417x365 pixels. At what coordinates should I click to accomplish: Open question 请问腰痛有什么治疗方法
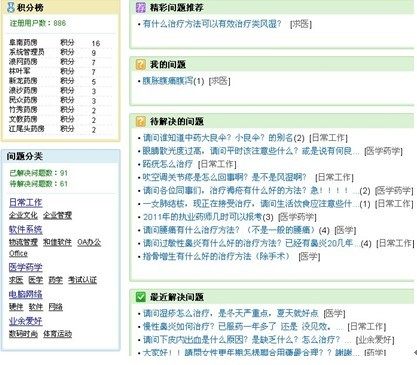230,230
